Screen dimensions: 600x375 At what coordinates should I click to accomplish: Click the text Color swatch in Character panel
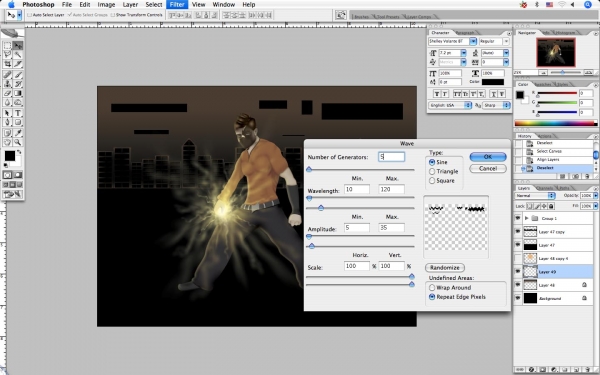click(x=492, y=82)
